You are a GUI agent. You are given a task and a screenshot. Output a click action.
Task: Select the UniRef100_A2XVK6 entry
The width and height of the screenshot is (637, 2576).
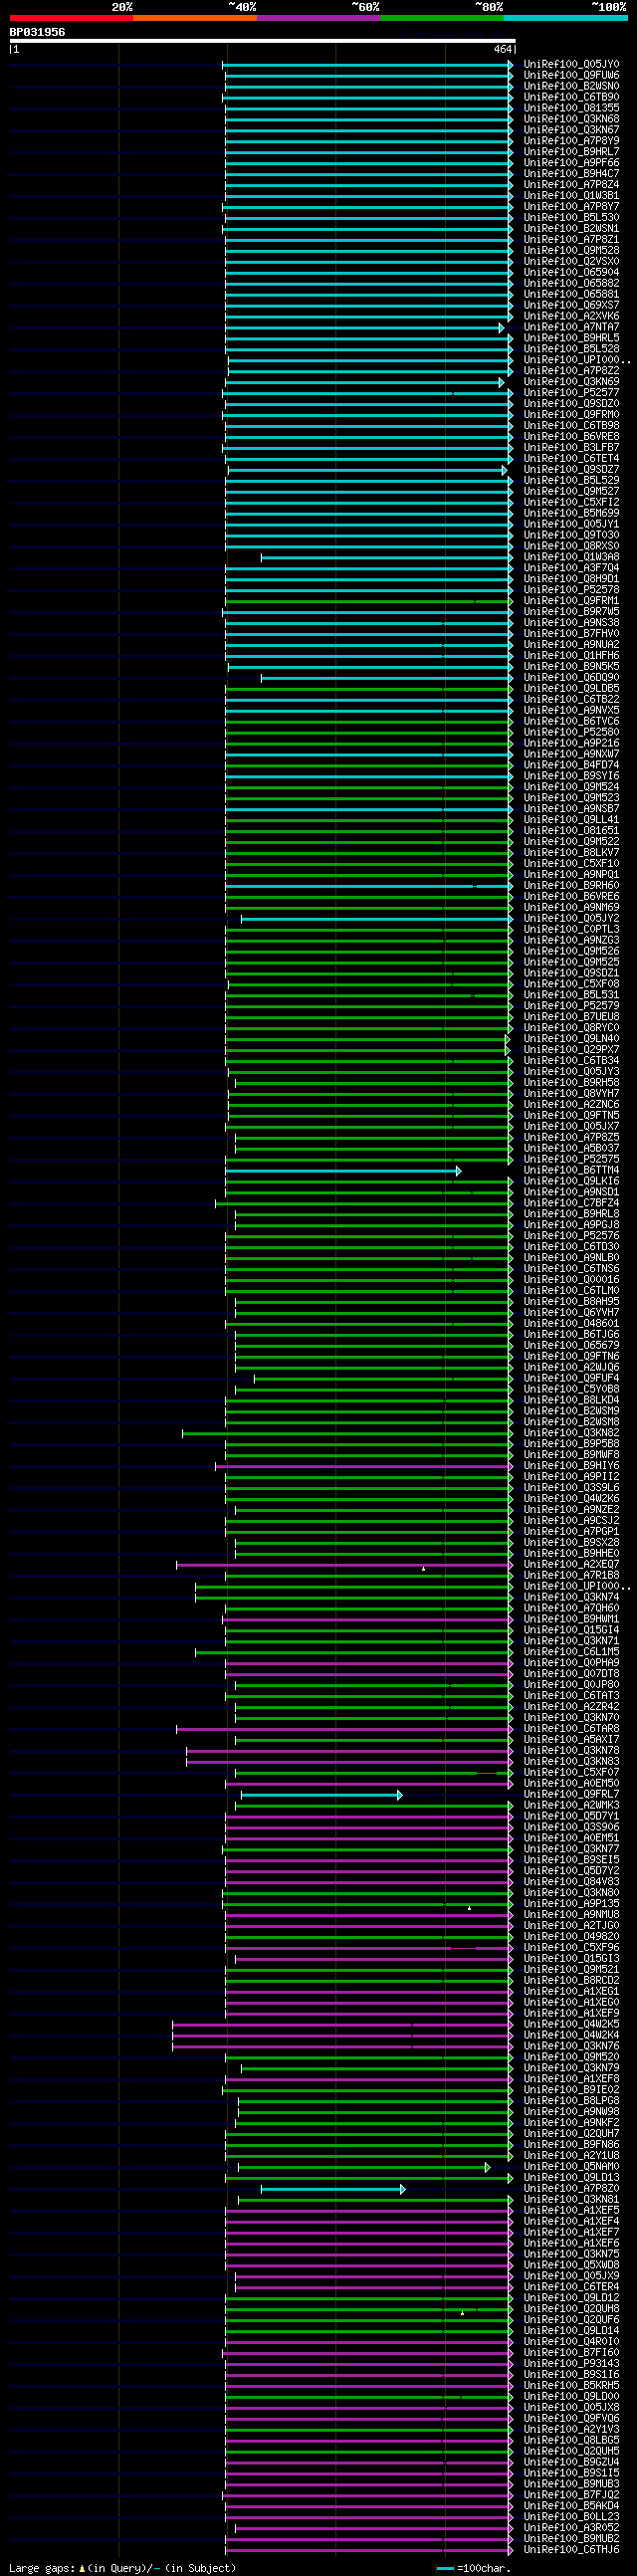pyautogui.click(x=571, y=316)
